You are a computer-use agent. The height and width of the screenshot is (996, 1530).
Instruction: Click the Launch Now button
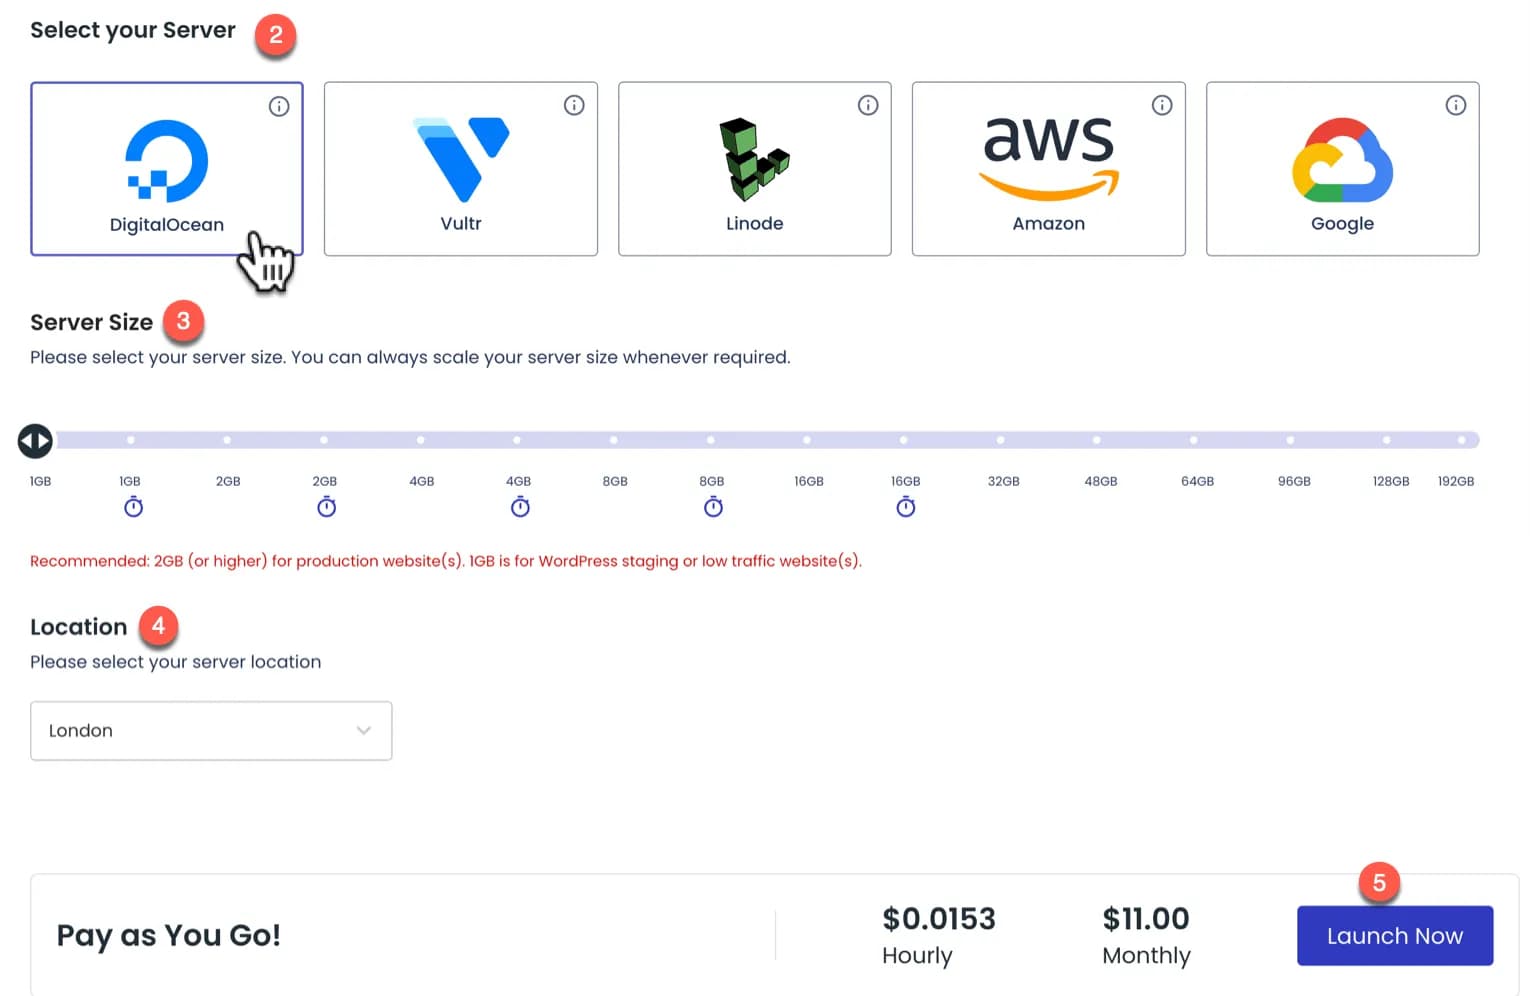(x=1395, y=936)
